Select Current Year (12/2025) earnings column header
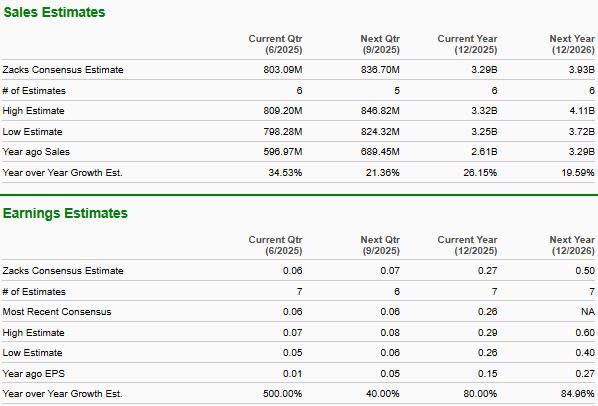 click(468, 245)
